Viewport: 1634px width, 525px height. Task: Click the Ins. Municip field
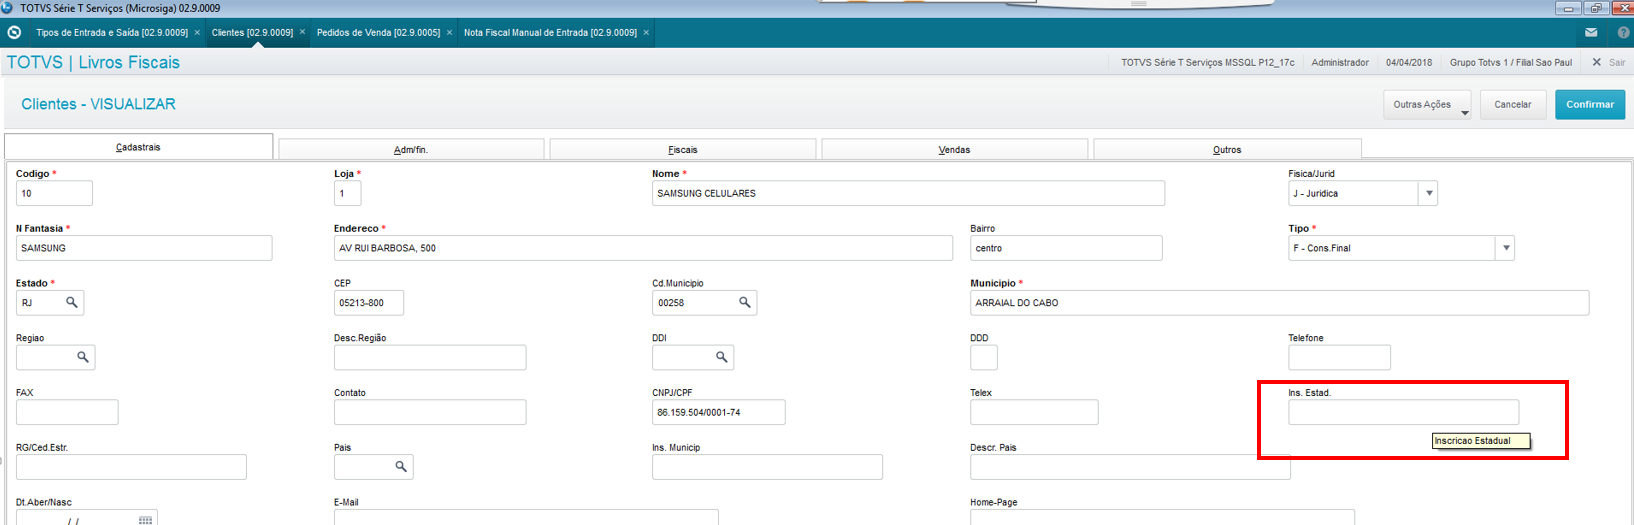pos(767,467)
